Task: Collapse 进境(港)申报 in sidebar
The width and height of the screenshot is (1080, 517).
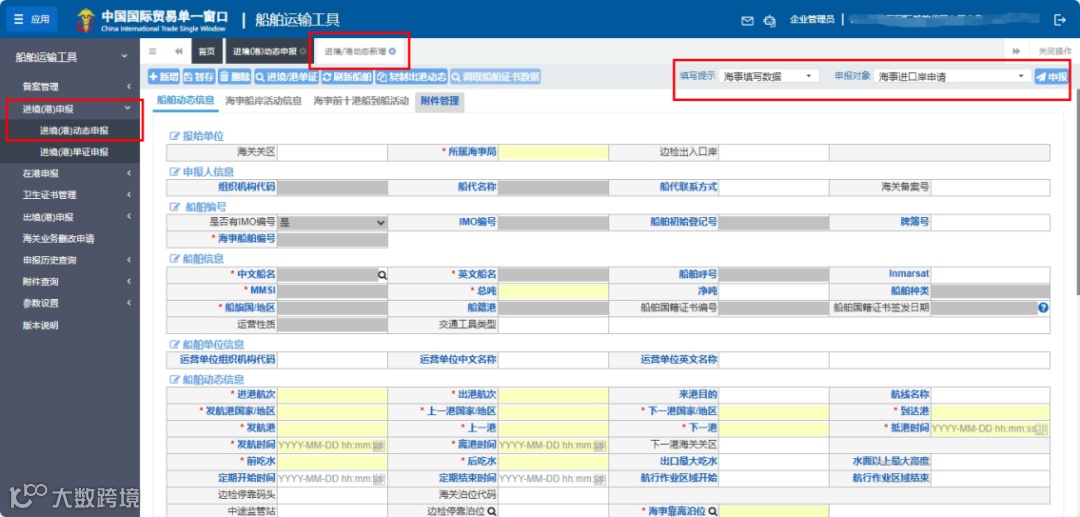Action: (70, 108)
